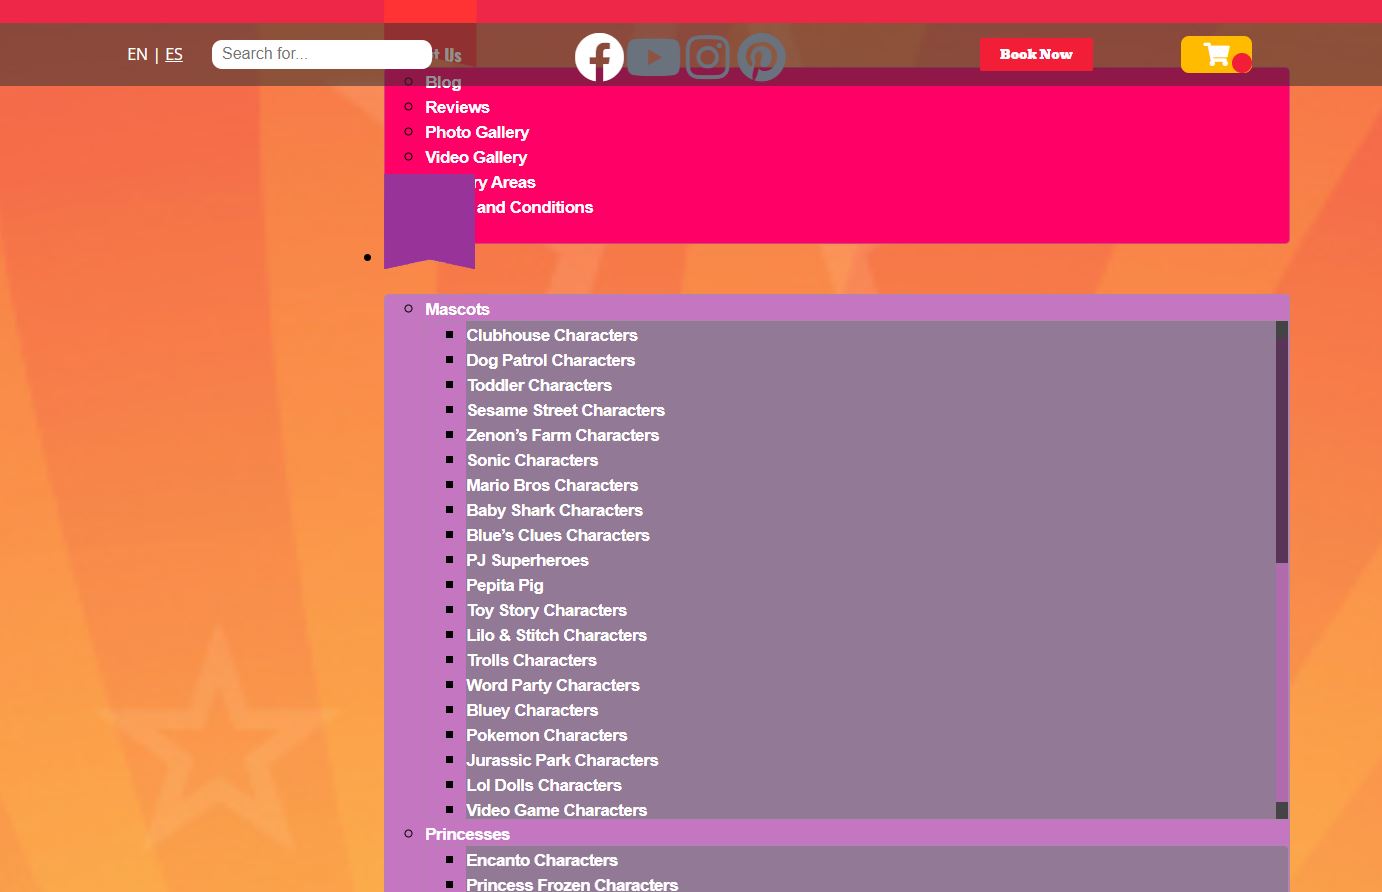This screenshot has width=1382, height=892.
Task: Switch language to ES
Action: click(x=174, y=54)
